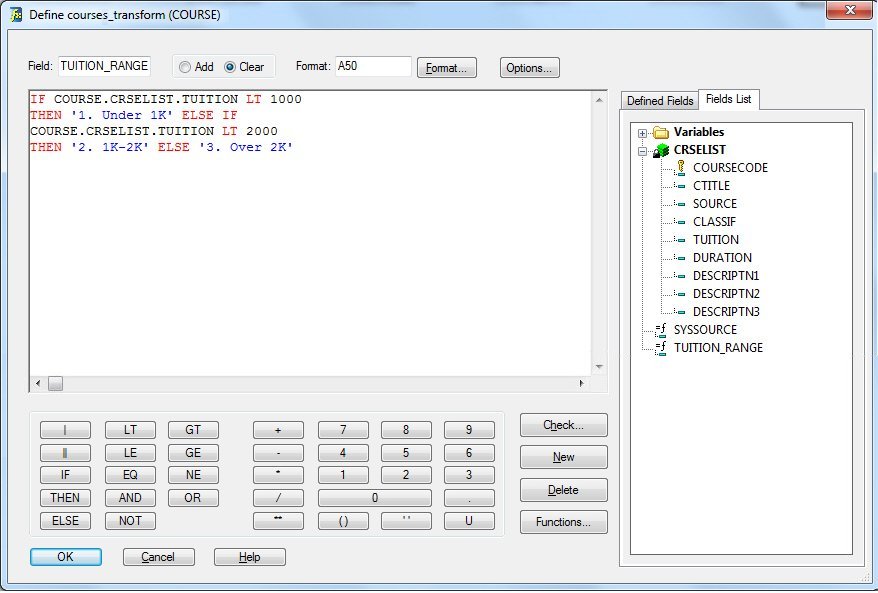Screen dimensions: 878x593
Task: Insert the GT operator
Action: point(193,429)
